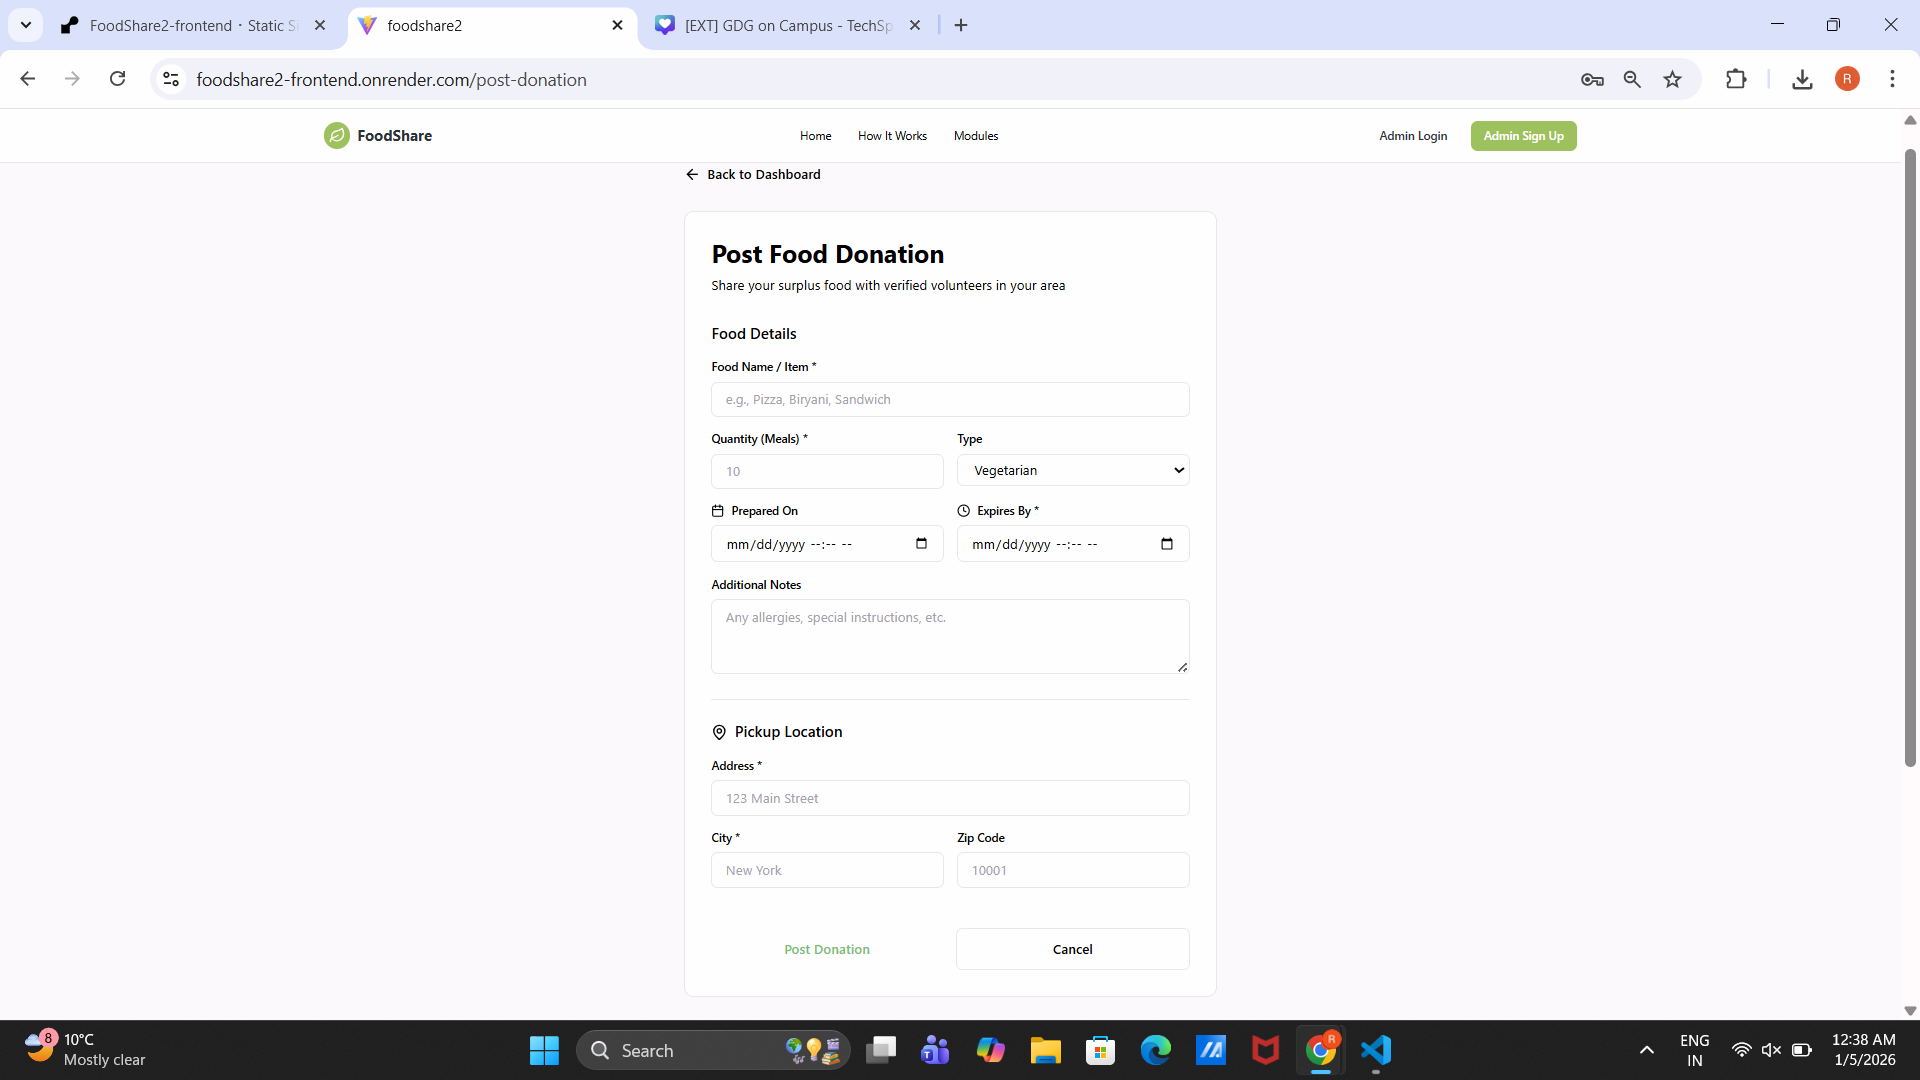Open the Prepared On calendar picker icon

coord(921,544)
